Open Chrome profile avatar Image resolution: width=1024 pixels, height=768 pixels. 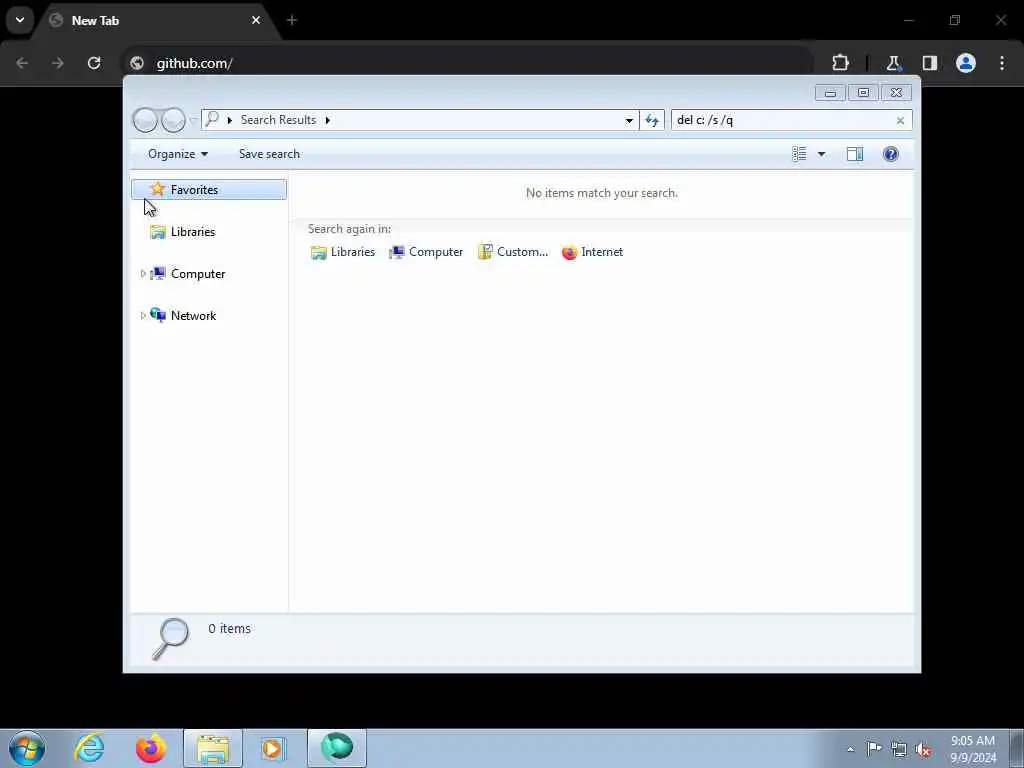[966, 63]
